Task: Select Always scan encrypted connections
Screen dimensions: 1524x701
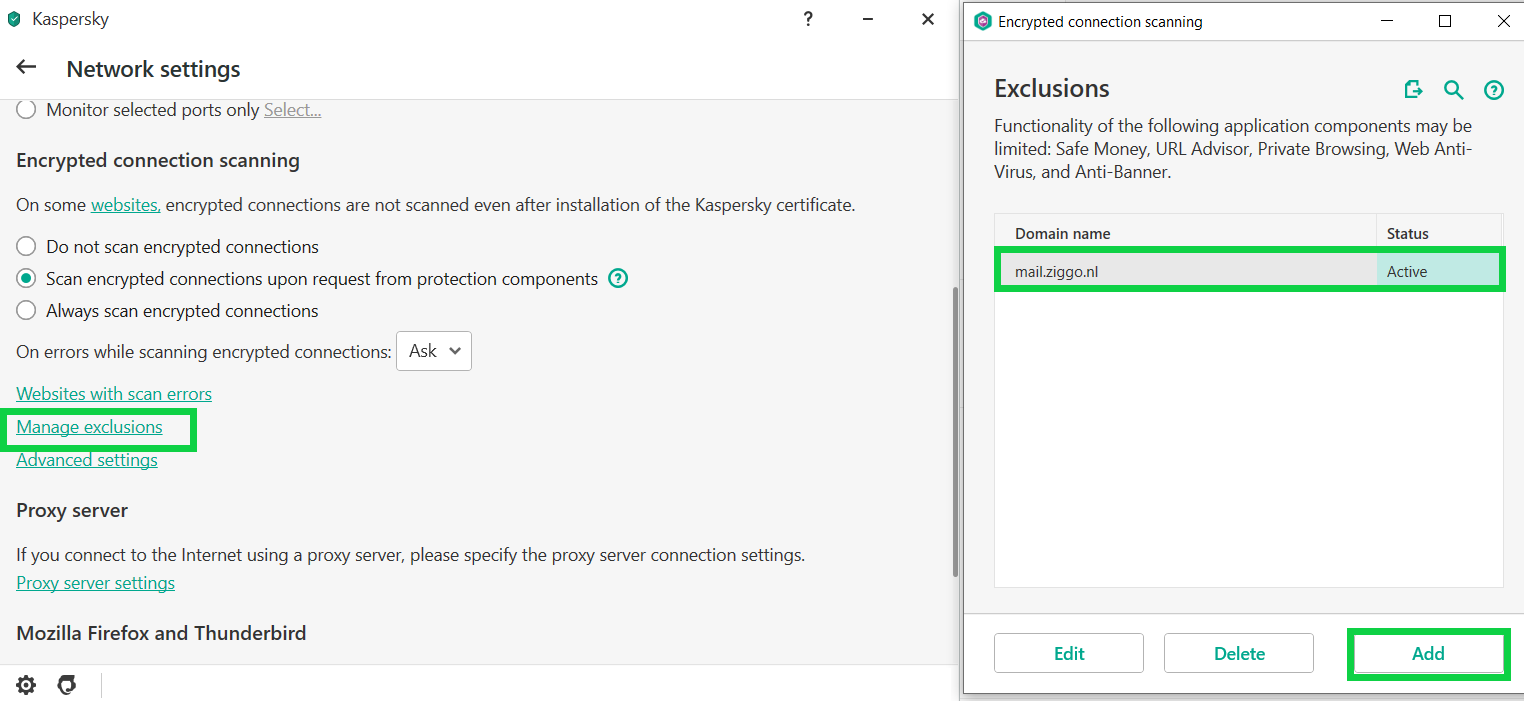Action: [27, 311]
